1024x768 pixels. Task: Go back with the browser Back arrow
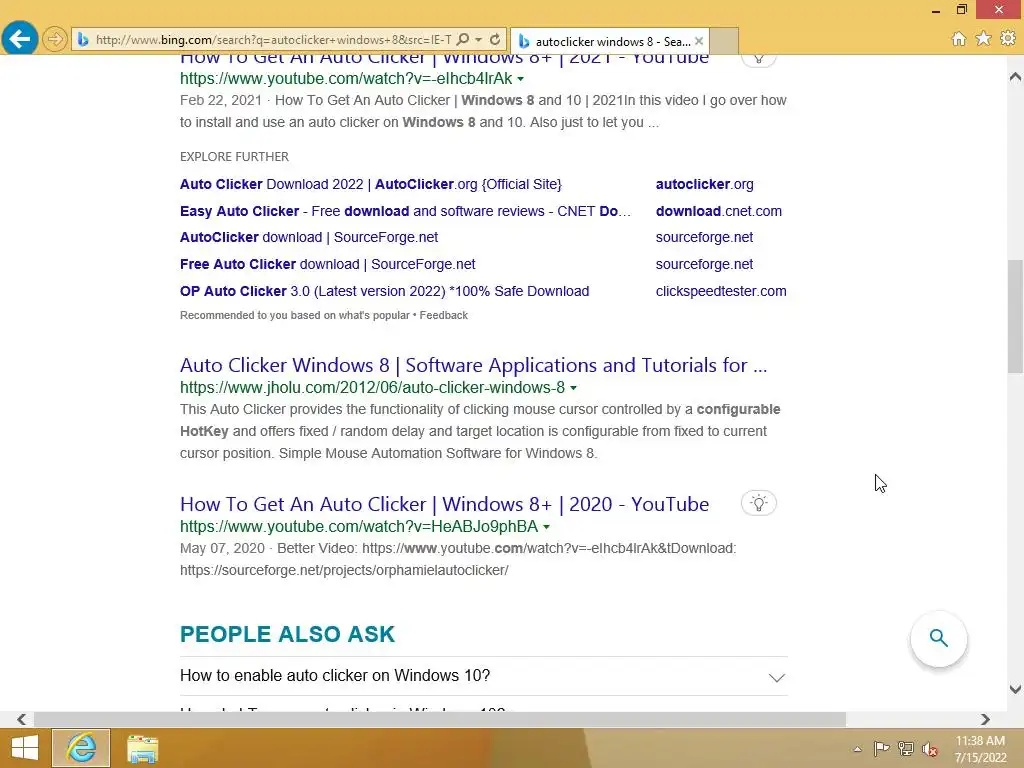click(20, 39)
